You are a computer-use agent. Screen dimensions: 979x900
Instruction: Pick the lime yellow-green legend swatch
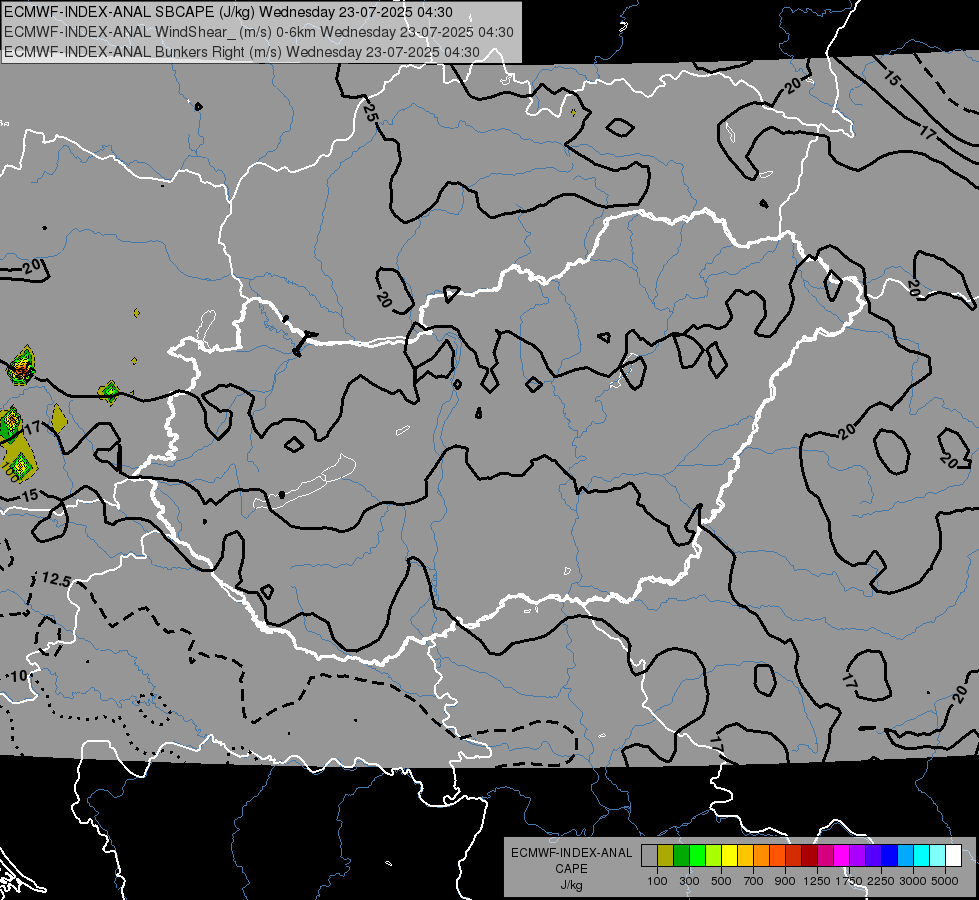(714, 856)
